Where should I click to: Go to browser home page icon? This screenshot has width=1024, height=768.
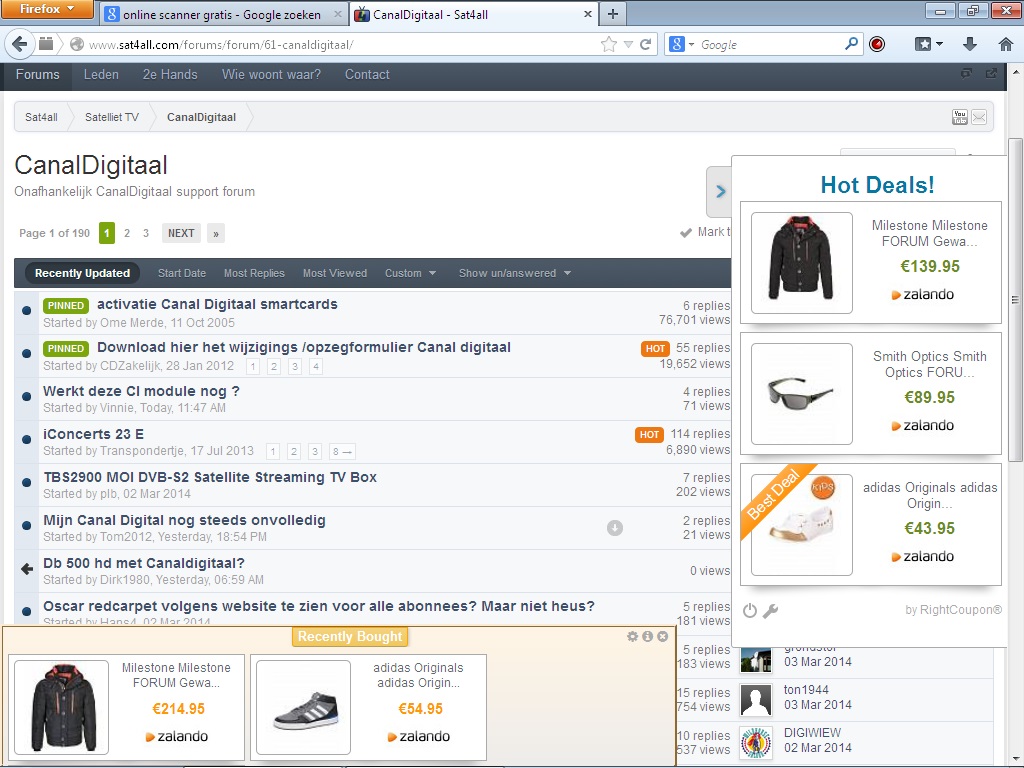tap(1006, 44)
